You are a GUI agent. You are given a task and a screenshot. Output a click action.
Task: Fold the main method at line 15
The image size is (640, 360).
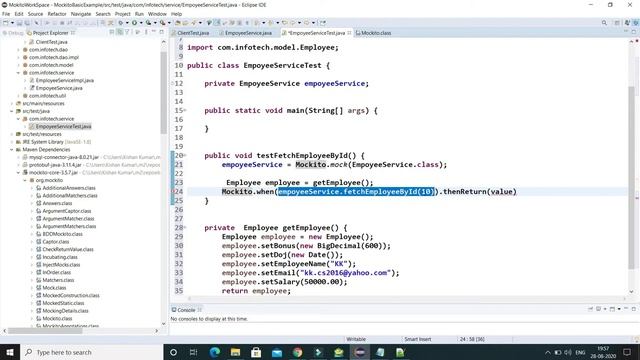pos(185,110)
